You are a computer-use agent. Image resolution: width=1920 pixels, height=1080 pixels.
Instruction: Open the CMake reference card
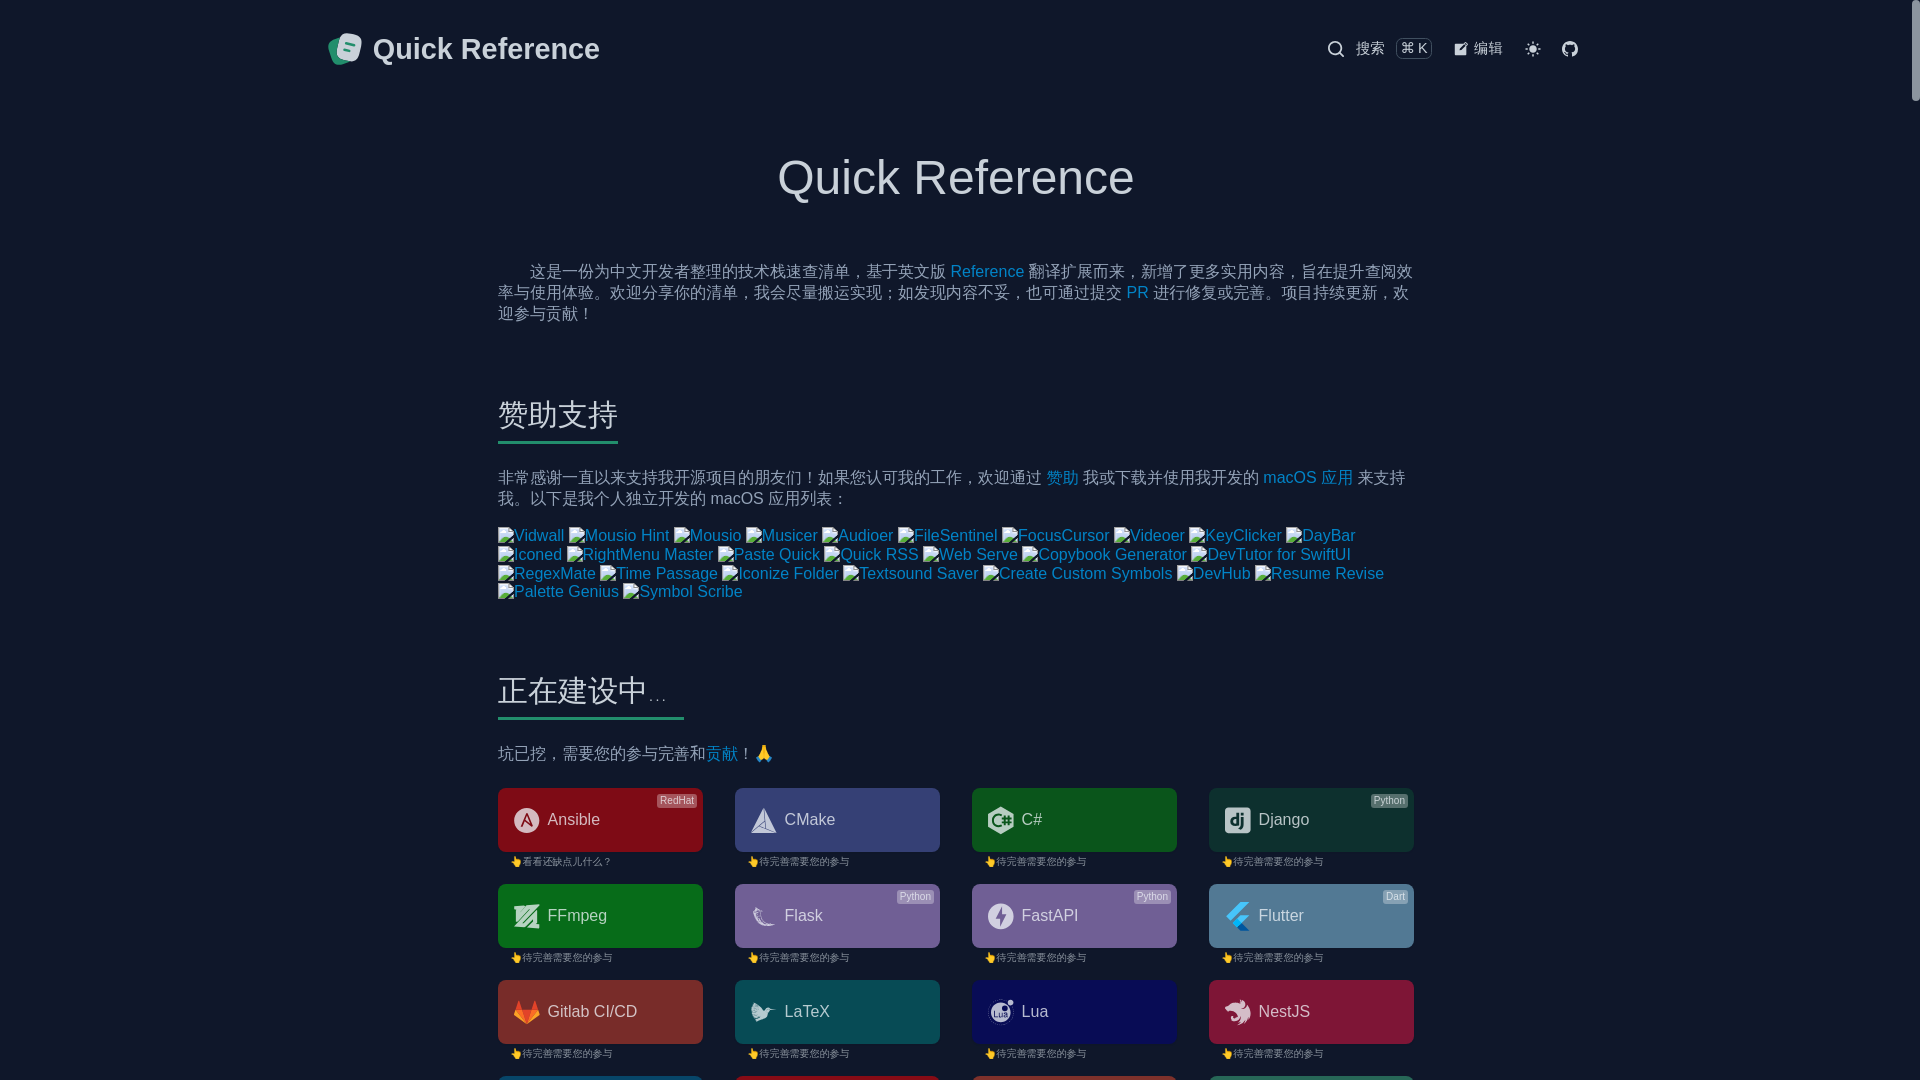(x=837, y=820)
